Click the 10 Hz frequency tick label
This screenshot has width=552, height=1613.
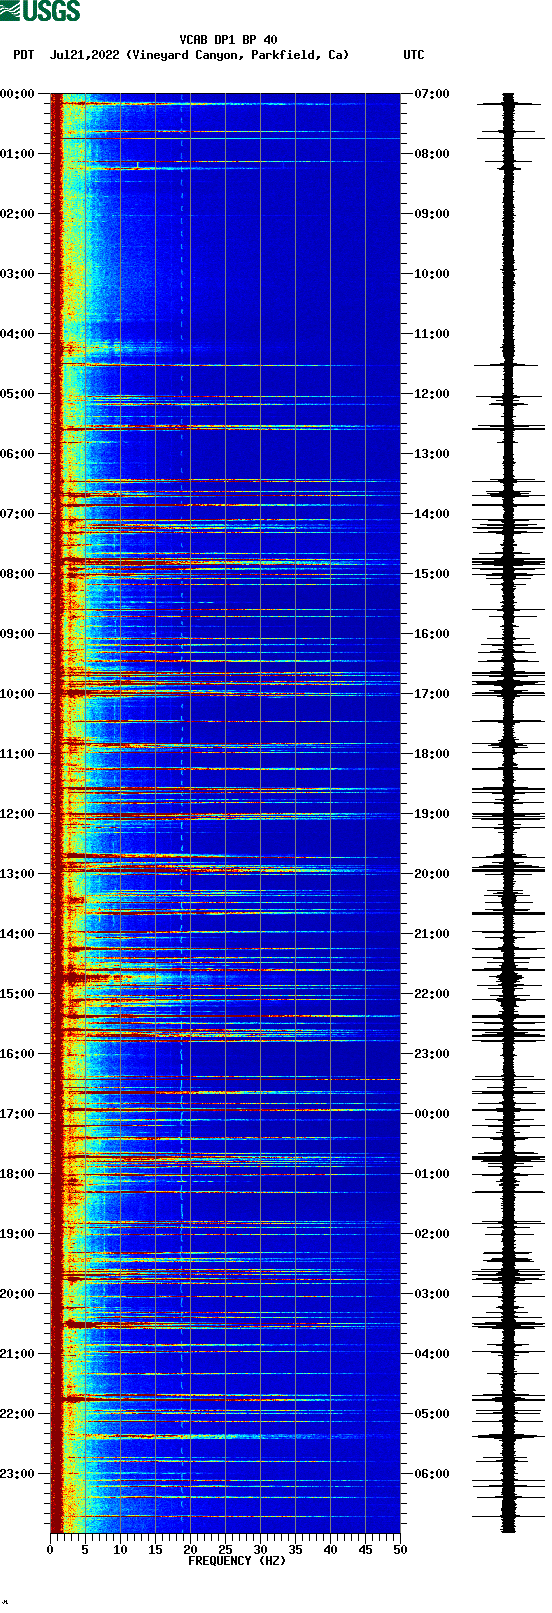point(120,1550)
